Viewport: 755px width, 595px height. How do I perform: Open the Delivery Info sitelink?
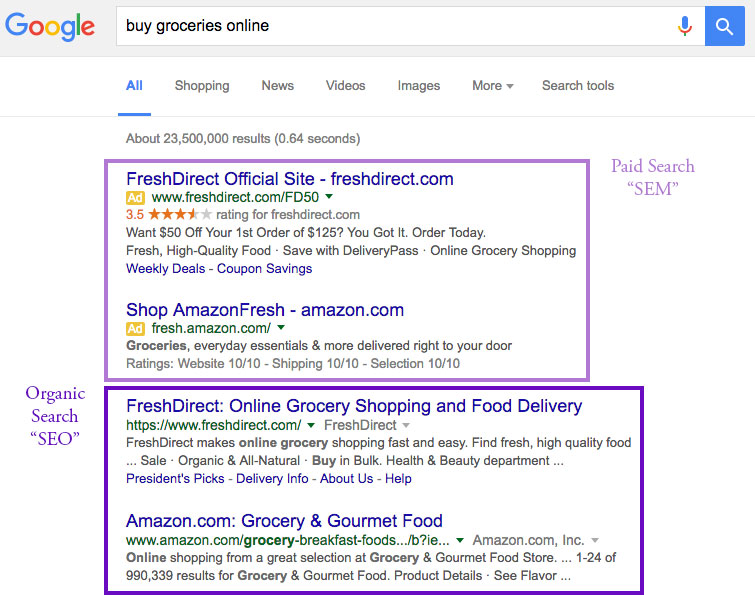(x=272, y=479)
